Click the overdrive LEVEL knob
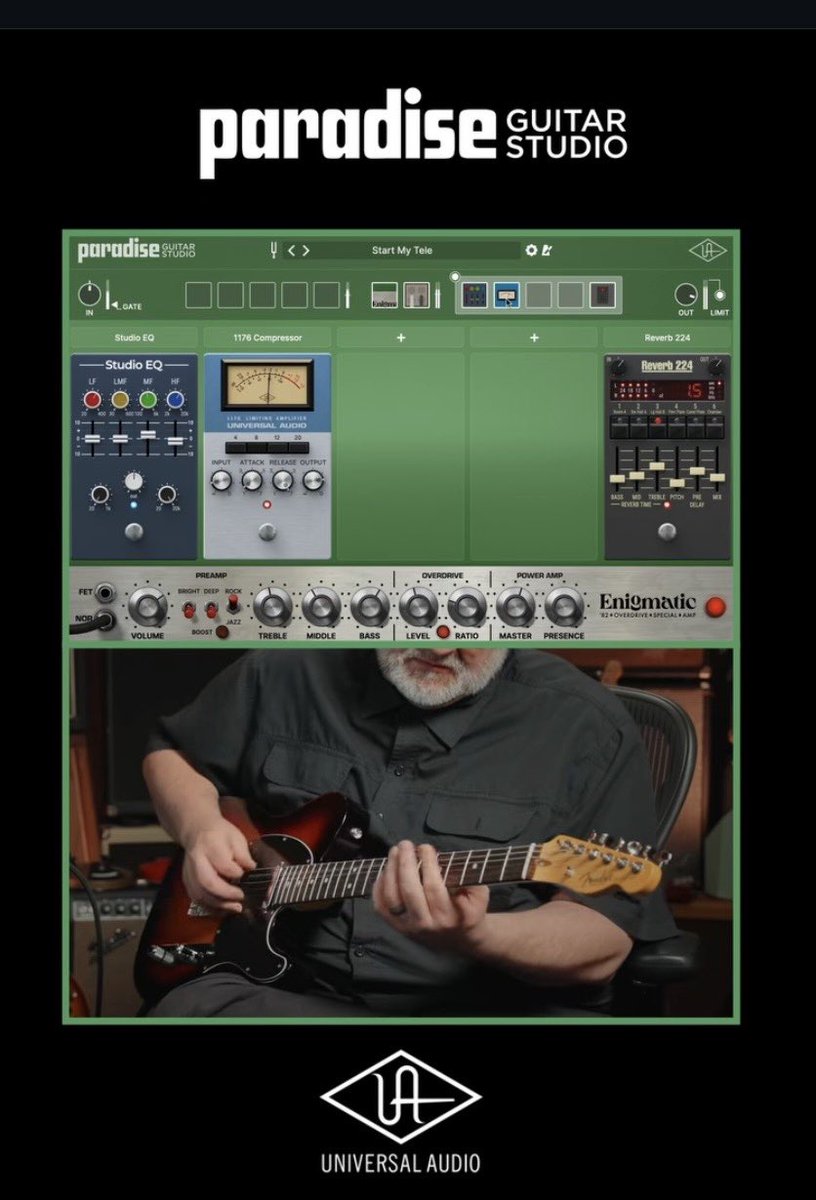Viewport: 816px width, 1200px height. 419,606
